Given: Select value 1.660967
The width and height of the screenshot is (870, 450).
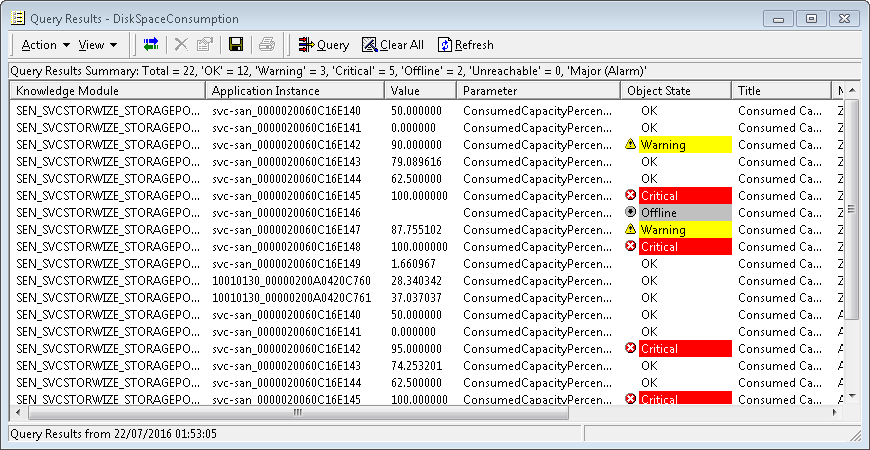Looking at the screenshot, I should coord(413,264).
